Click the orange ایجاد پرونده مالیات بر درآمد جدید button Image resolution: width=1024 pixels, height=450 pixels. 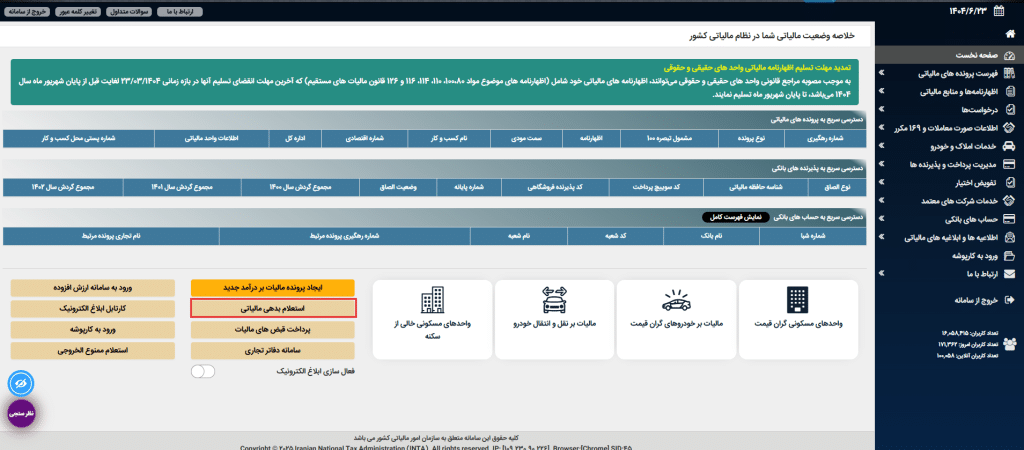pos(273,288)
